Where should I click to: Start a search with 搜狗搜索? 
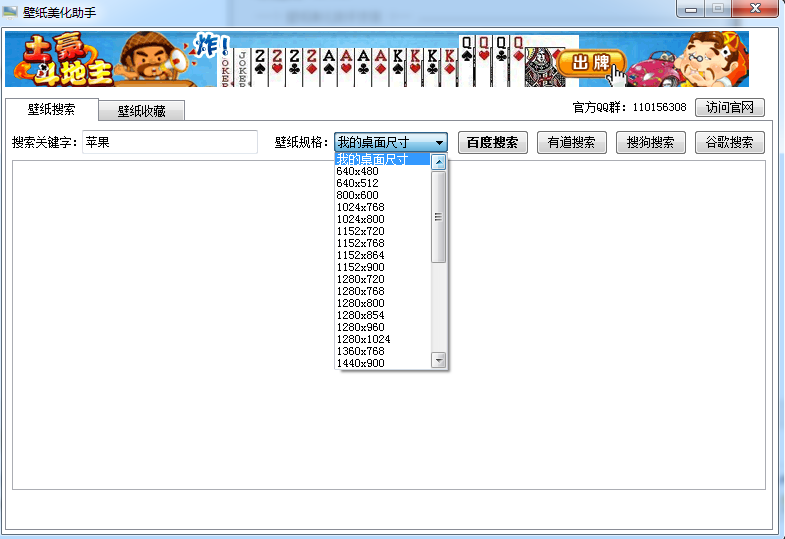pyautogui.click(x=650, y=143)
